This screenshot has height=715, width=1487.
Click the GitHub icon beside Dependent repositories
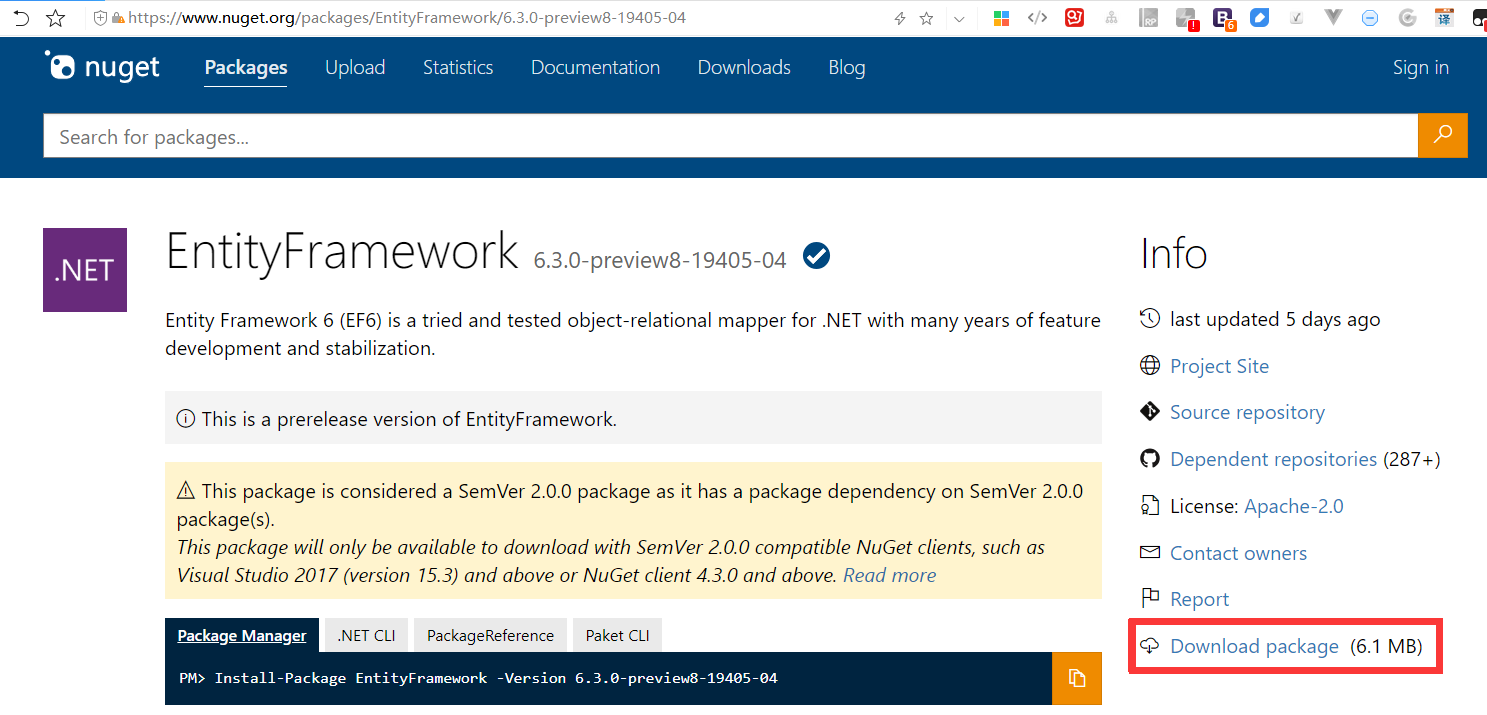(1149, 458)
